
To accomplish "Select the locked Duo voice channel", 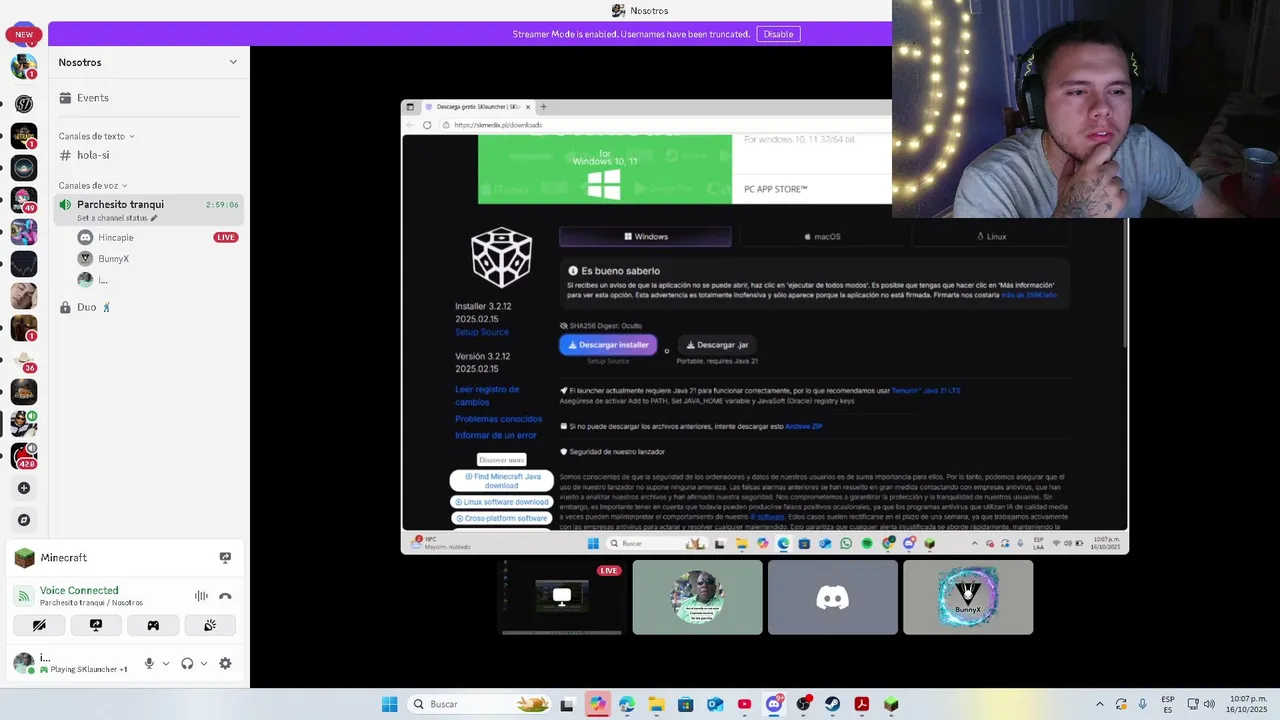I will [x=149, y=307].
